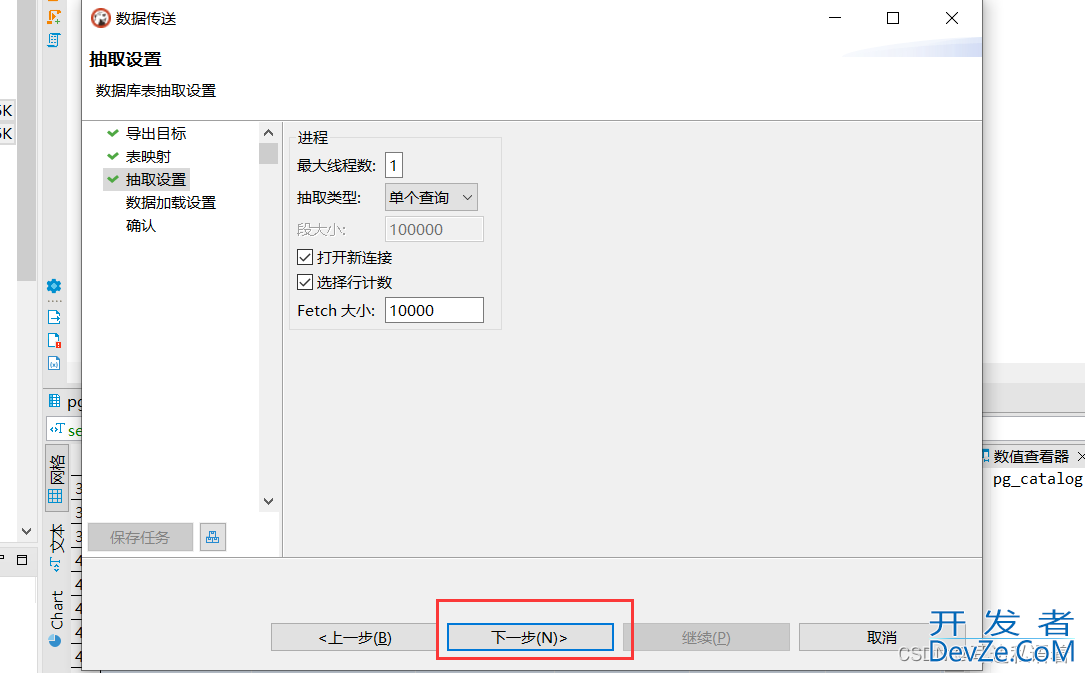Click the 上一步(B) button
The width and height of the screenshot is (1085, 673).
click(x=354, y=637)
